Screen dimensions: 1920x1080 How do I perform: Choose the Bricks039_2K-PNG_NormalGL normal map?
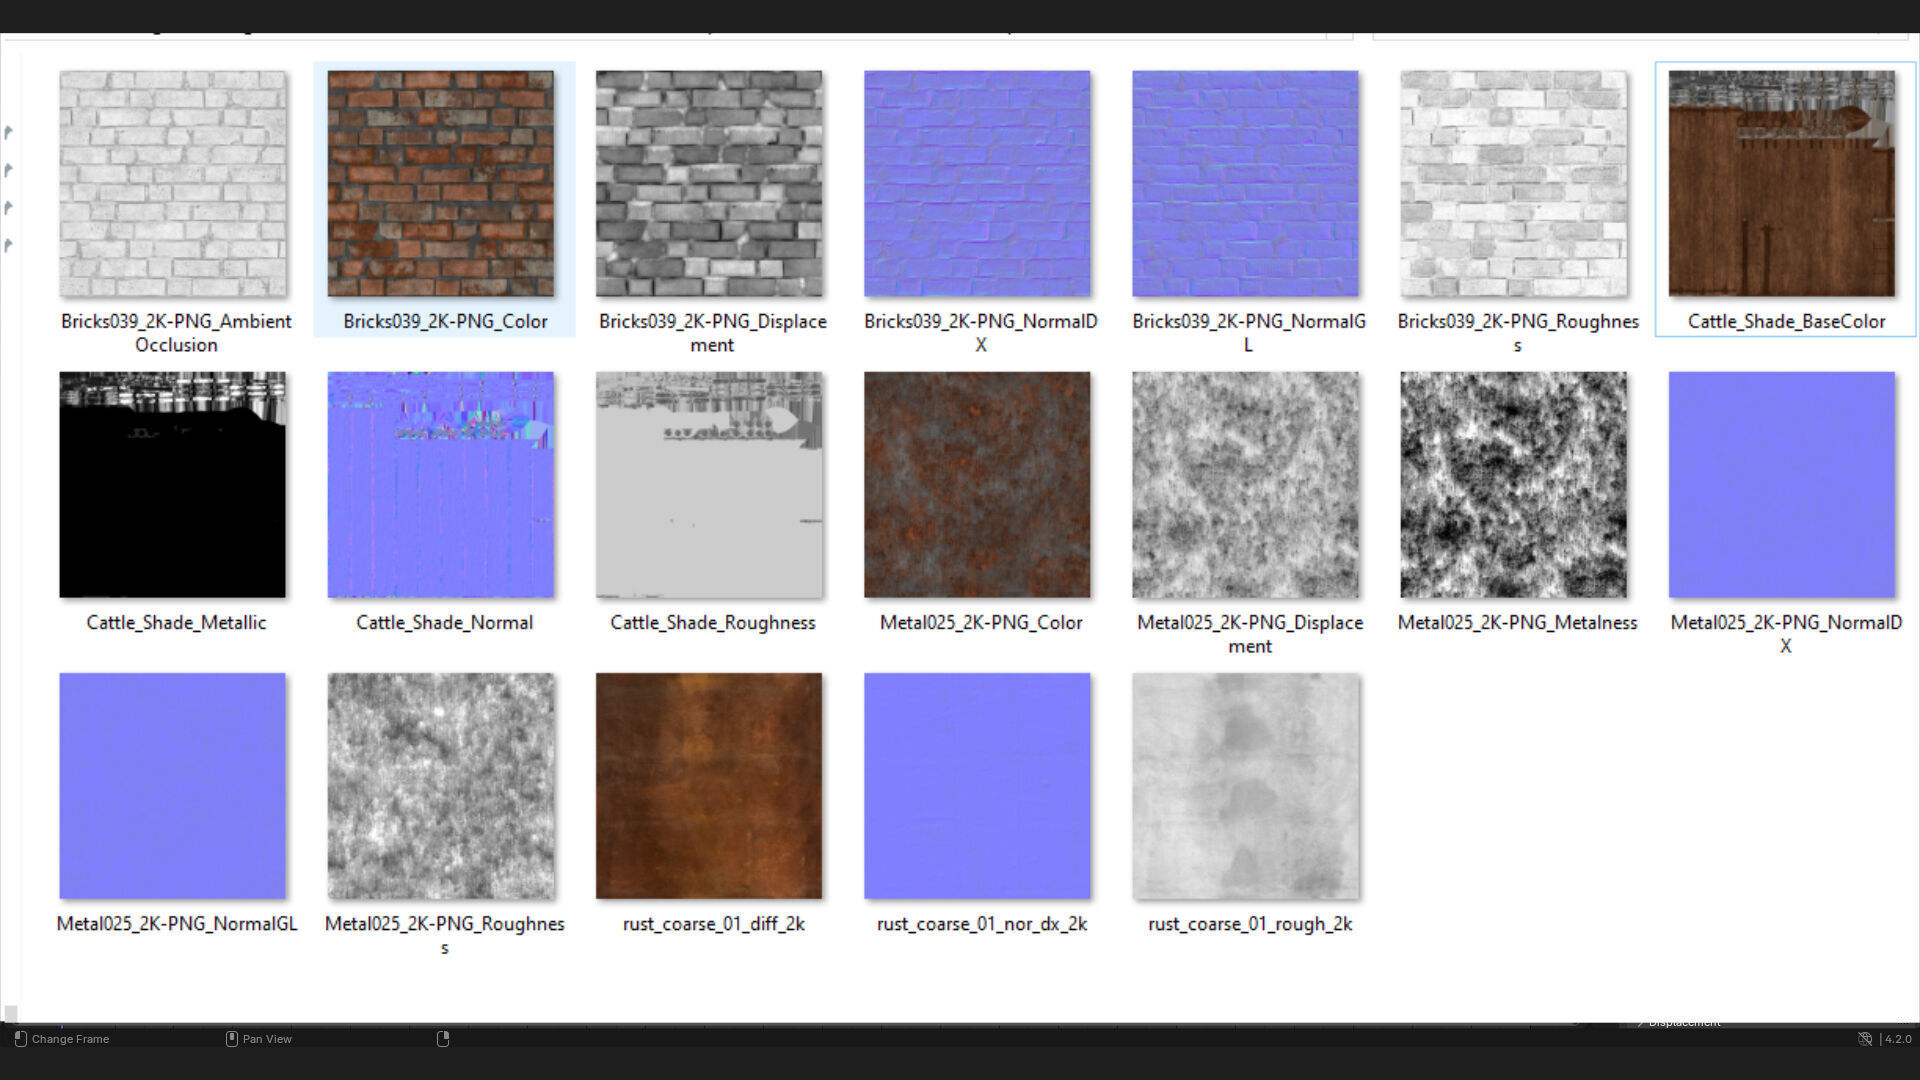pos(1245,184)
